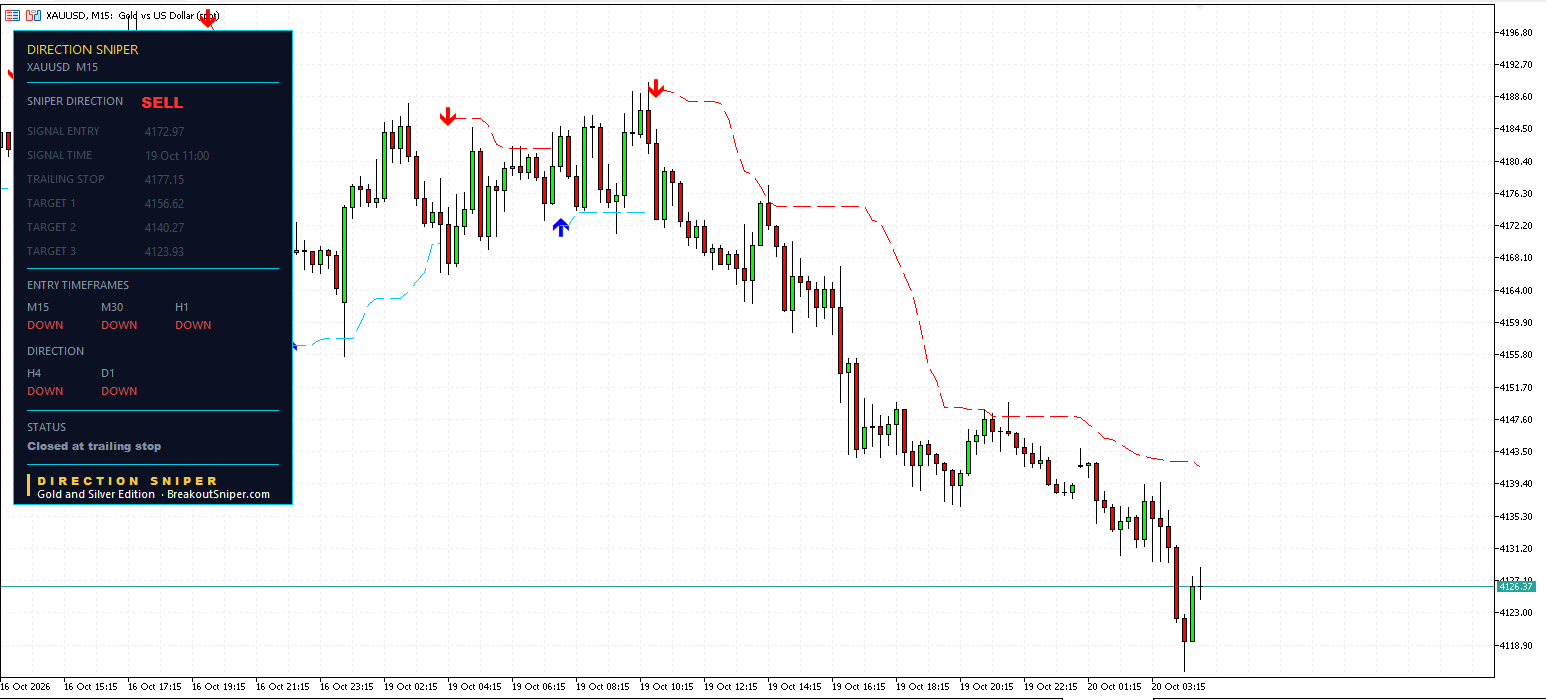Click the DIRECTION SNIPER yellow panel title
Image resolution: width=1546 pixels, height=700 pixels.
(x=83, y=49)
